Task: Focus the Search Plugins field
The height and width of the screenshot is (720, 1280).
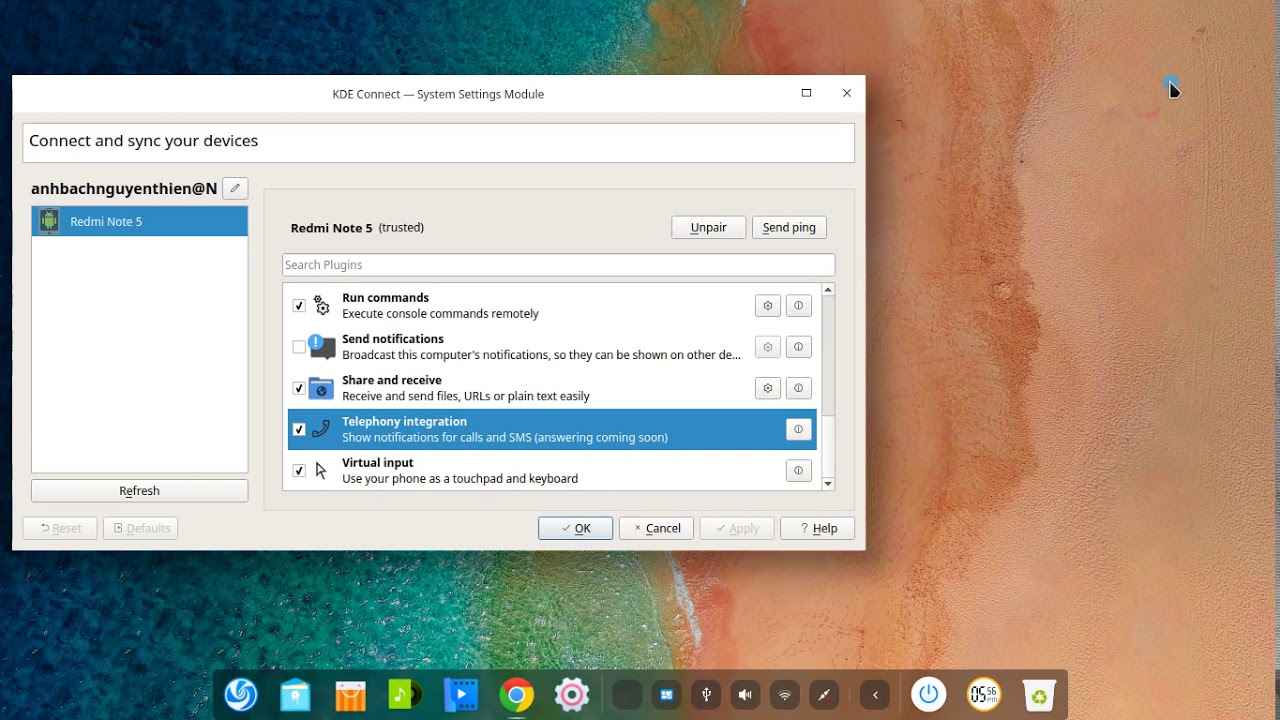Action: tap(558, 265)
